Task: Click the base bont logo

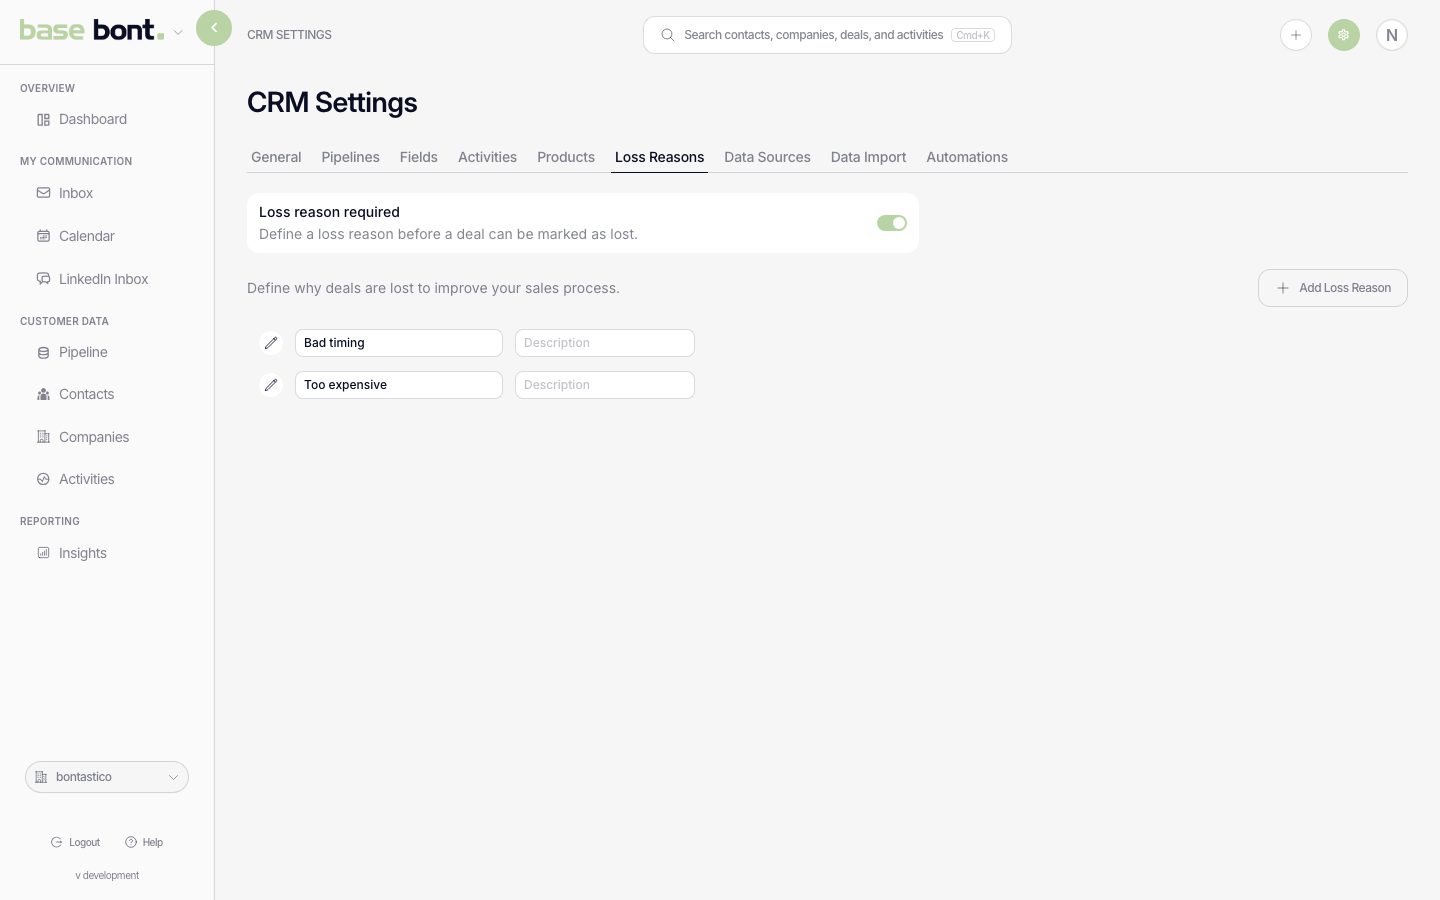Action: pos(92,30)
